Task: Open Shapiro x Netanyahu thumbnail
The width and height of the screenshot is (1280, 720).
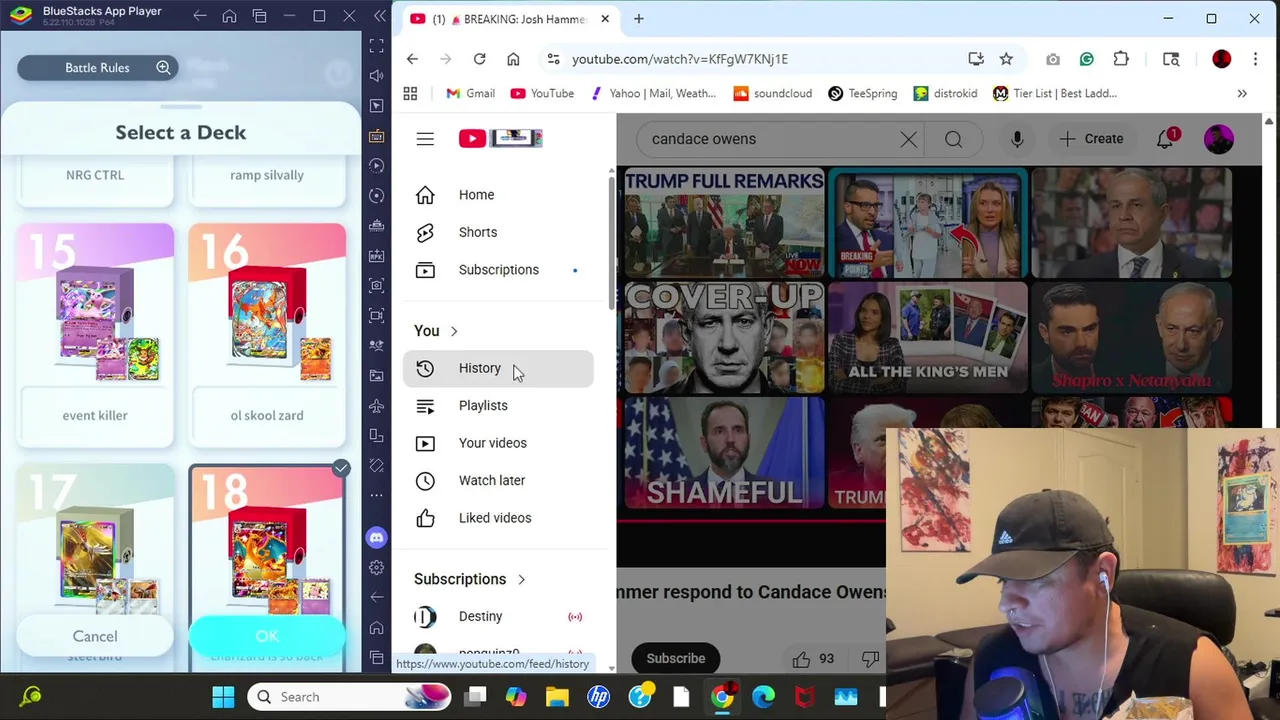Action: point(1131,337)
